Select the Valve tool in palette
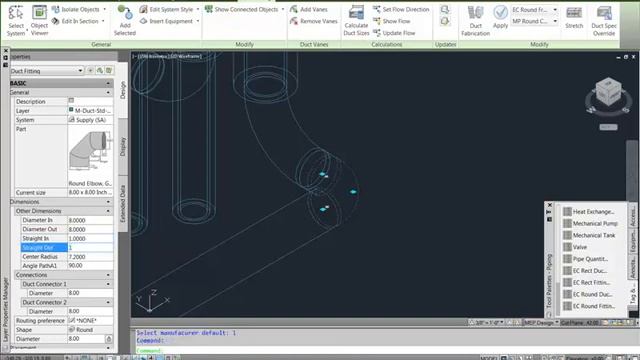Viewport: 640px width, 360px height. pyautogui.click(x=575, y=247)
